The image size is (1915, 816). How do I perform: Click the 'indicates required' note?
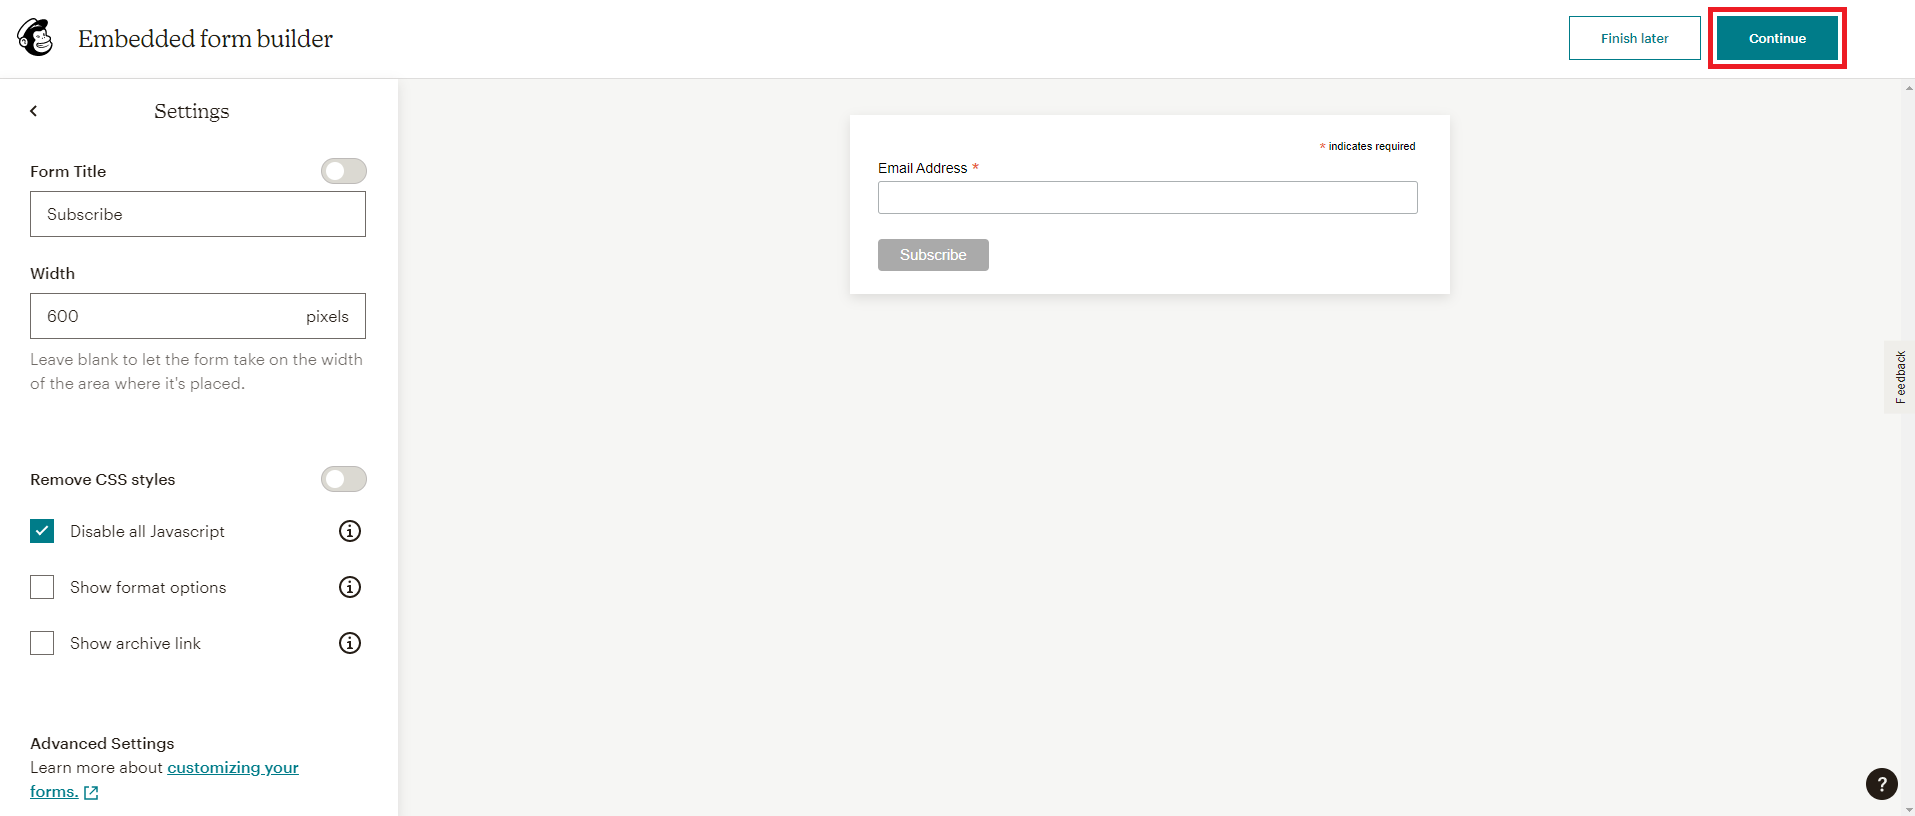point(1367,146)
